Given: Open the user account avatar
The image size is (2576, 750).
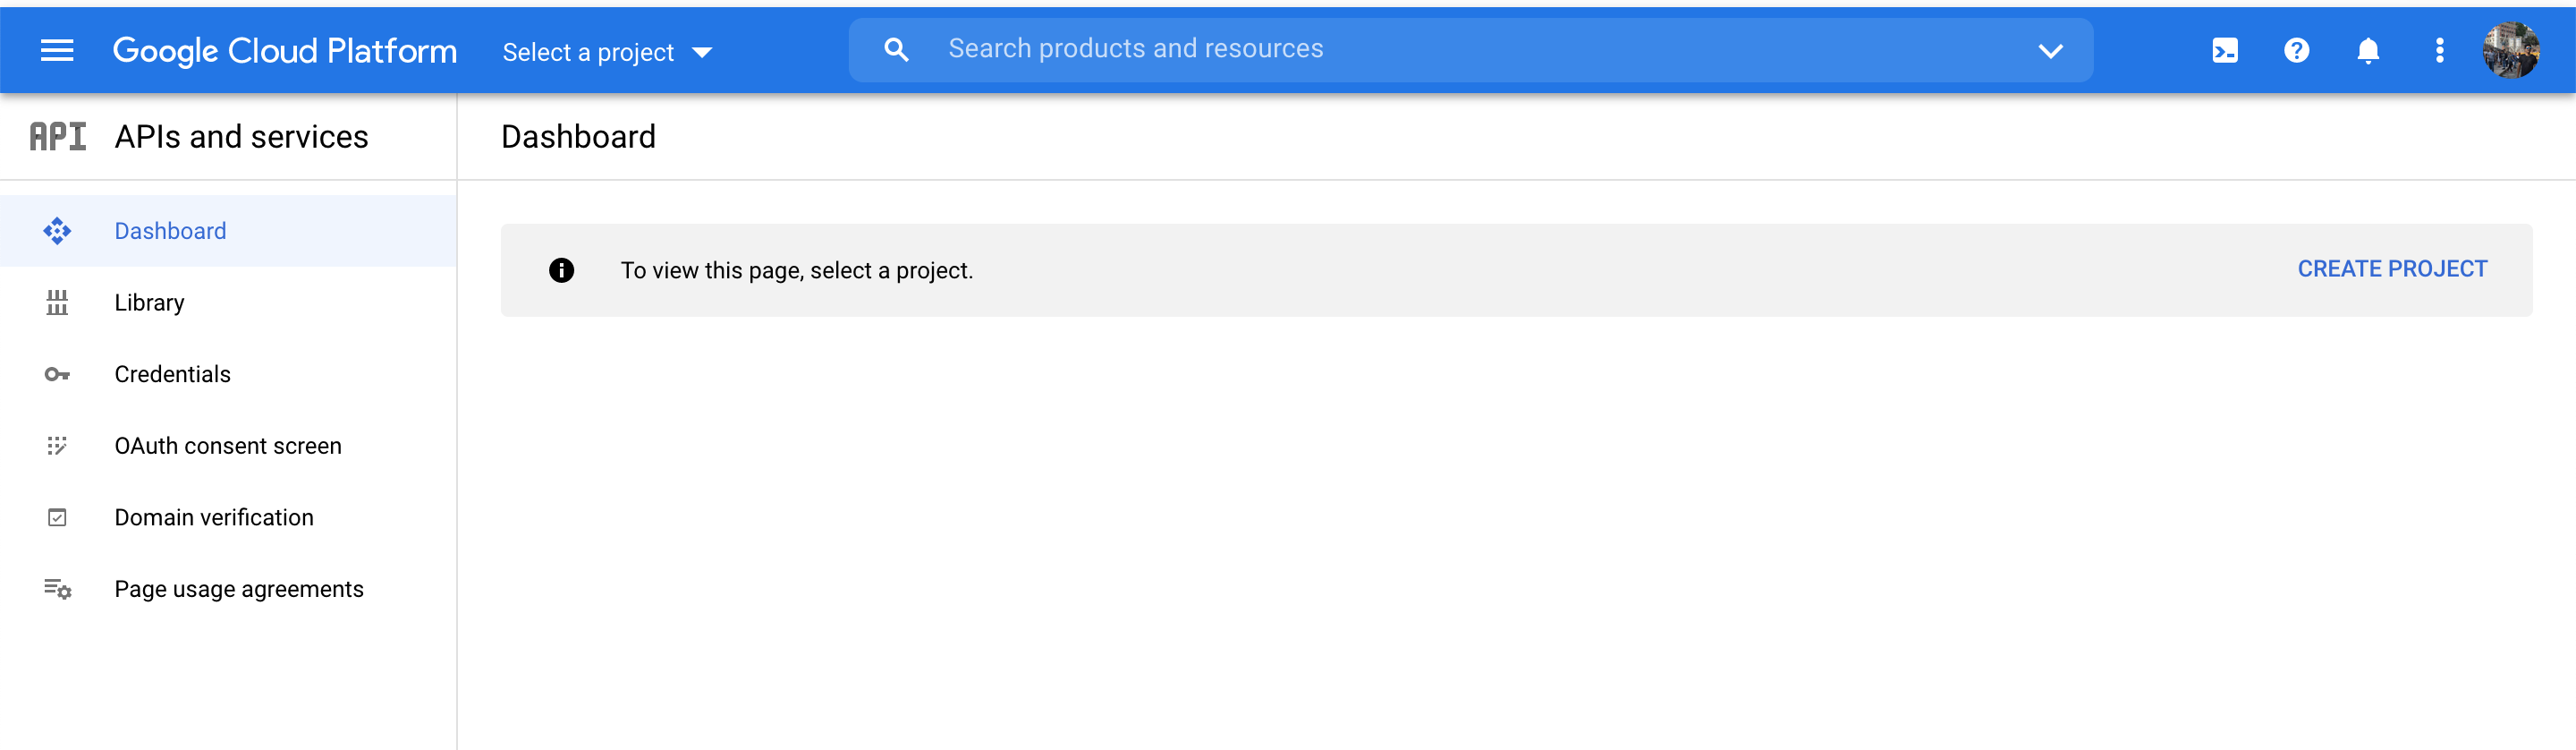Looking at the screenshot, I should pos(2510,51).
